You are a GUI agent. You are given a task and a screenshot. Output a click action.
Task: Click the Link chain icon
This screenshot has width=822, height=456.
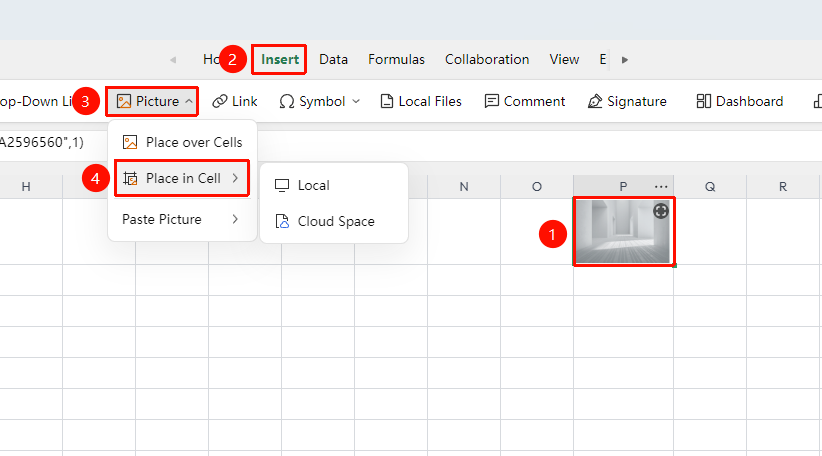220,101
